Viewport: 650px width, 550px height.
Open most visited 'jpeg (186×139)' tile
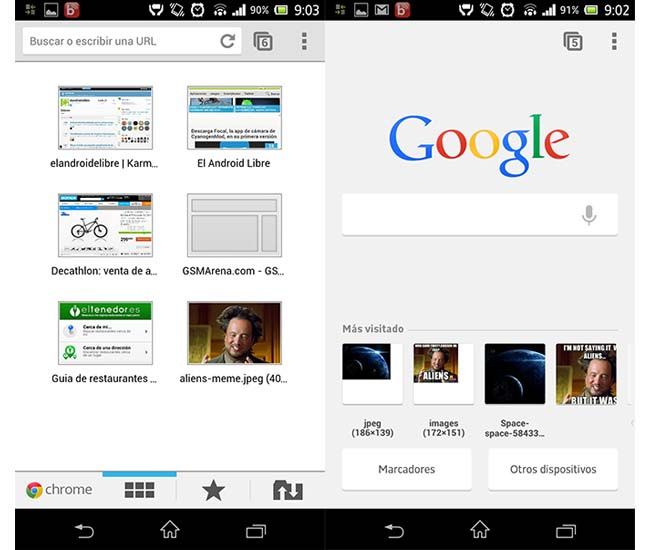(372, 373)
